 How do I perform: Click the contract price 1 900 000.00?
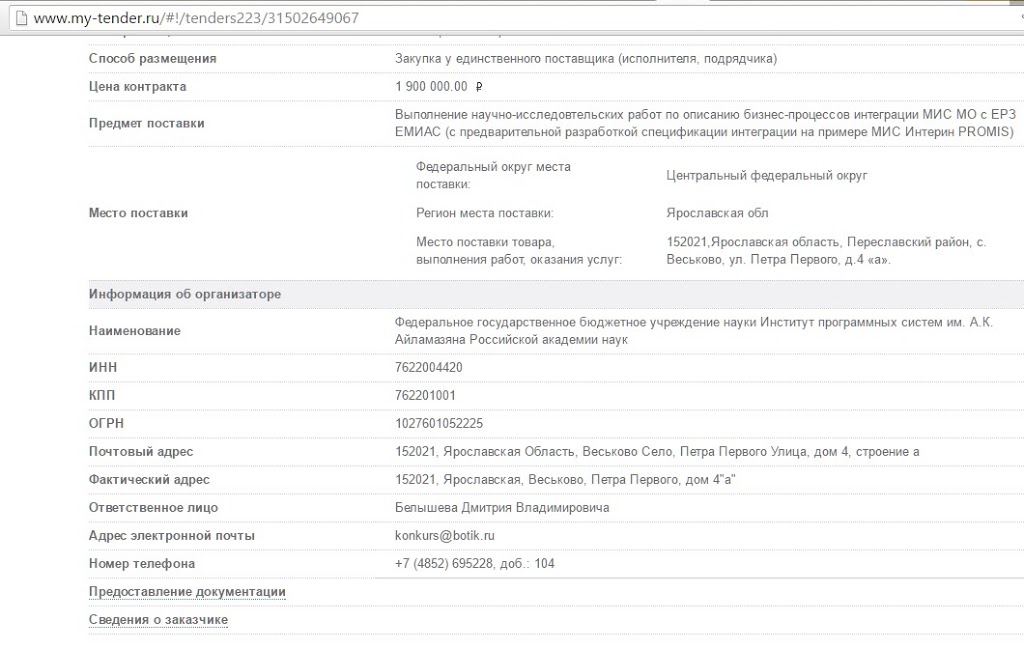point(431,87)
